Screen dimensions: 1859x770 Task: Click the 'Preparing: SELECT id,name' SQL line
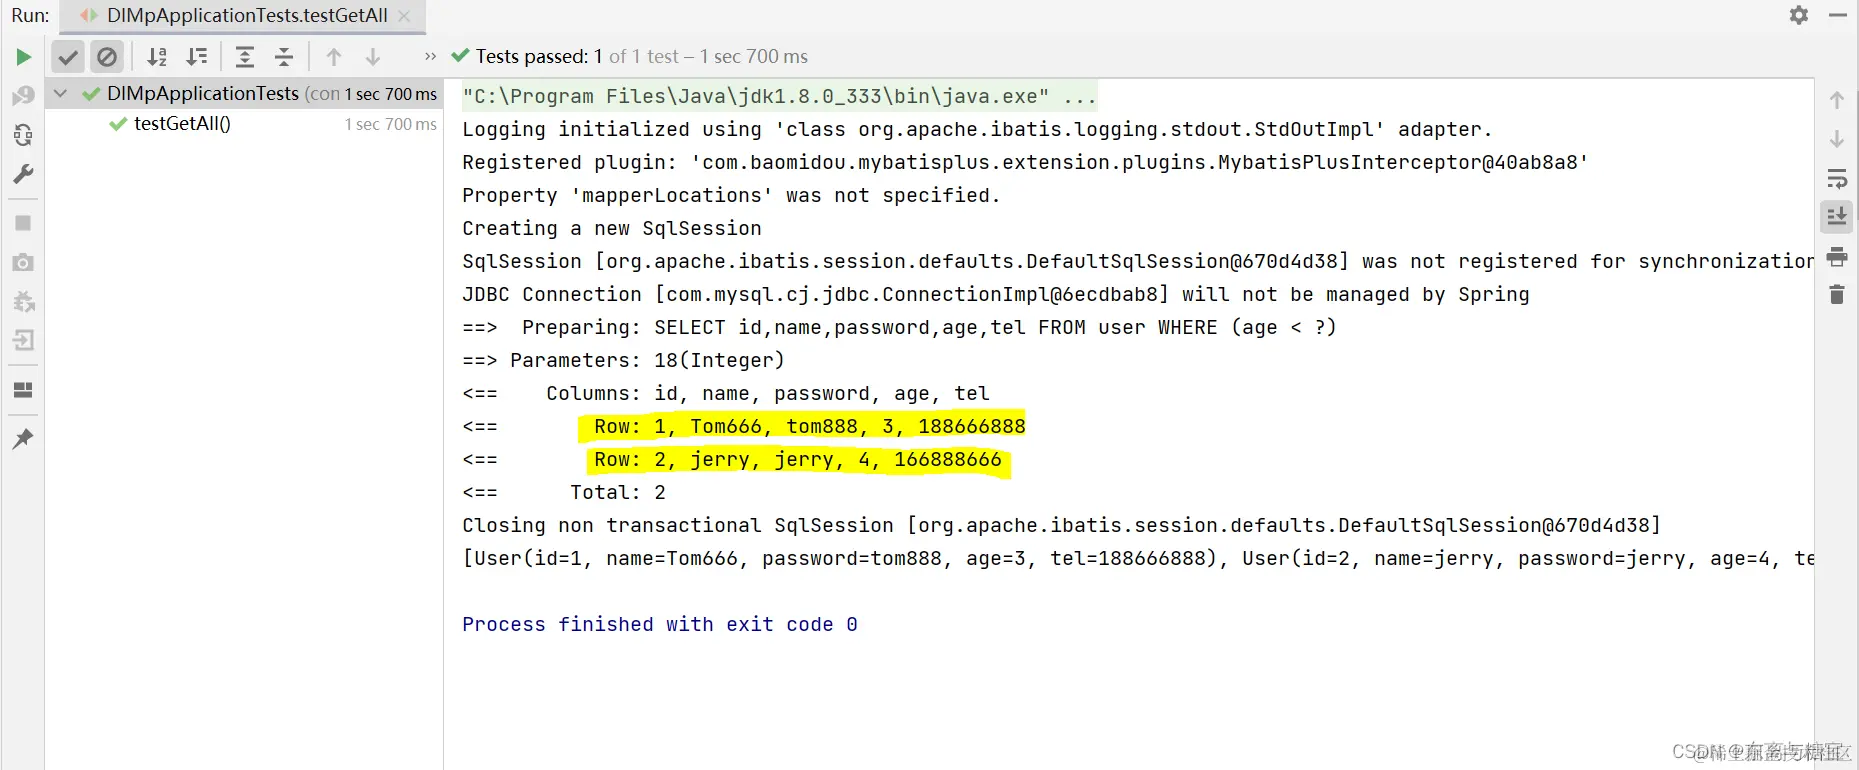(x=899, y=328)
